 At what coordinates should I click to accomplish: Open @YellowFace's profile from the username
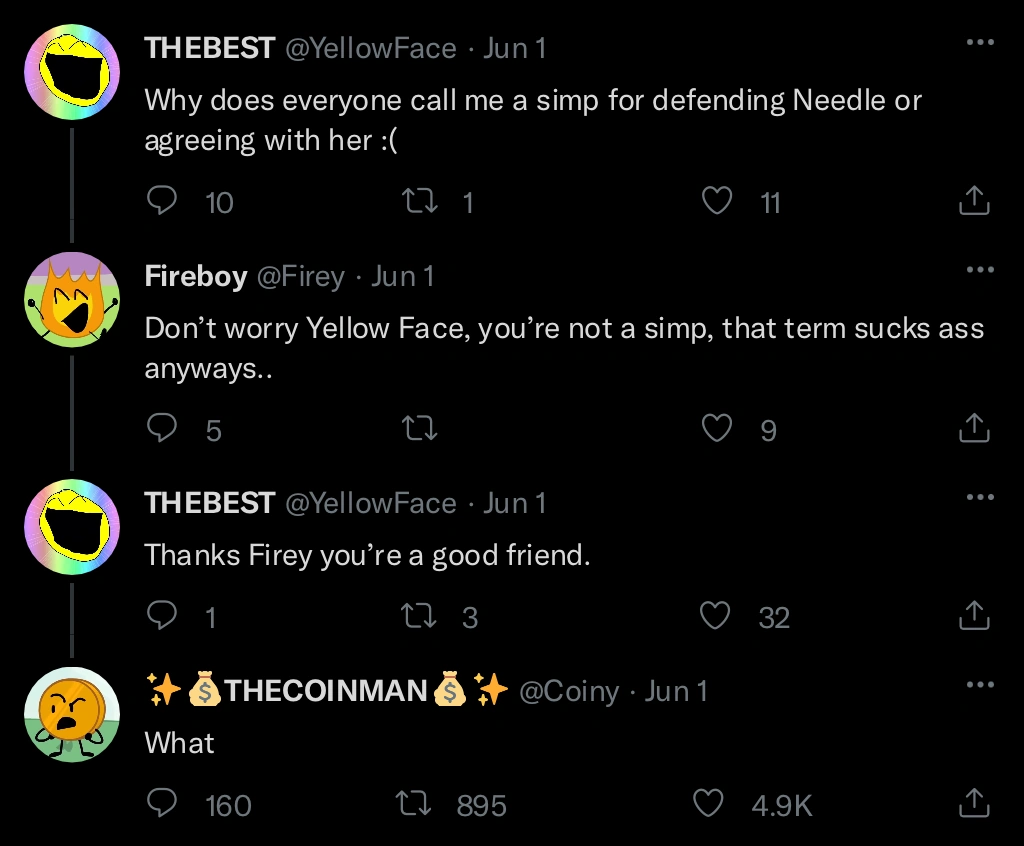pos(370,48)
